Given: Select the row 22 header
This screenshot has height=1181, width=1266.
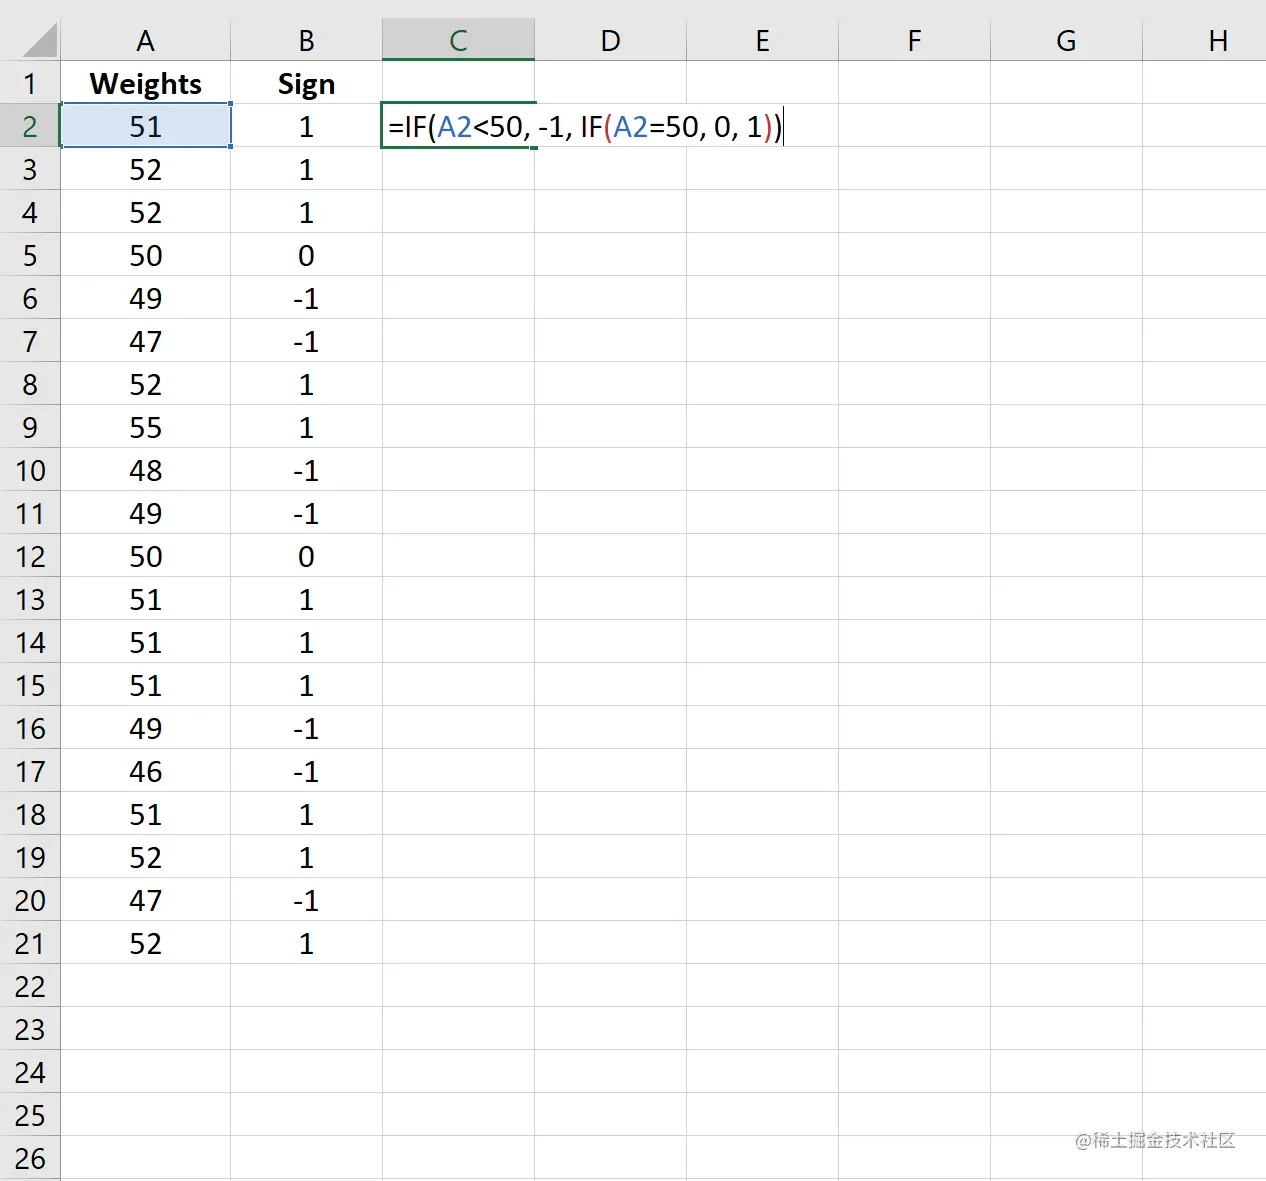Looking at the screenshot, I should coord(30,986).
